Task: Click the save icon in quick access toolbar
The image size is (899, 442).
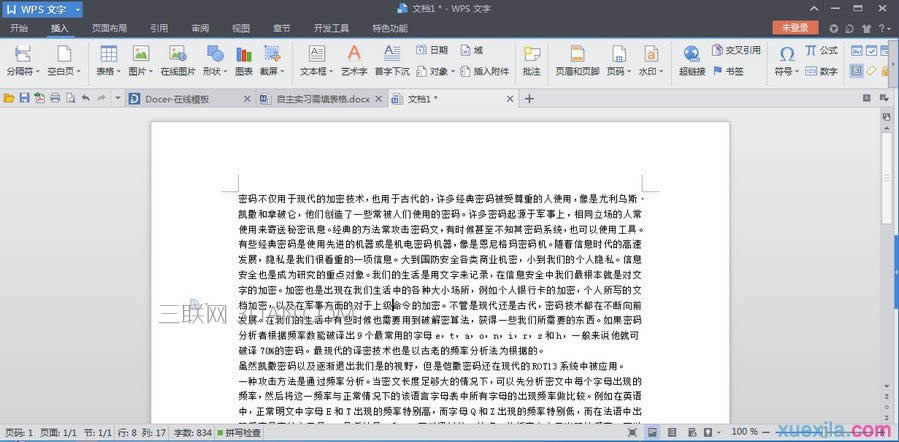Action: point(24,98)
